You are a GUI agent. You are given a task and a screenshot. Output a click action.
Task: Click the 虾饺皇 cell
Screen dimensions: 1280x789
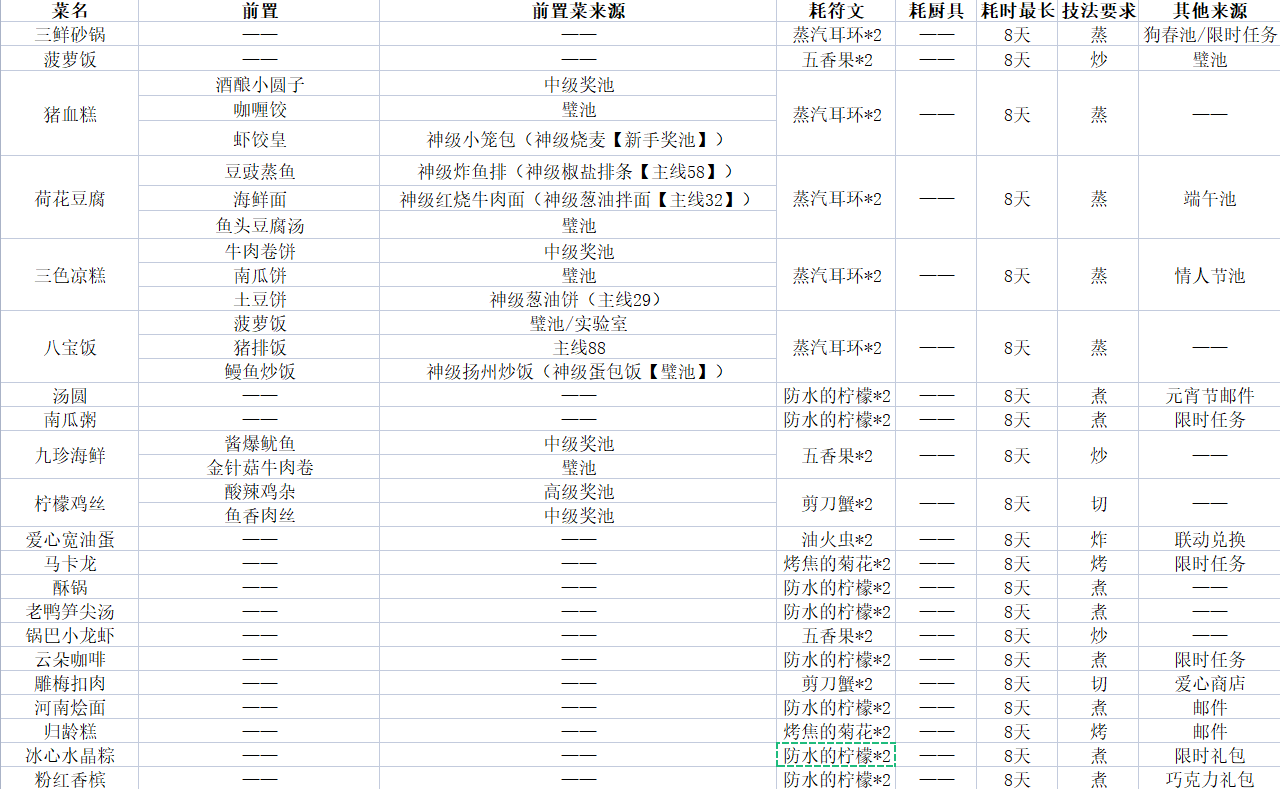[x=260, y=139]
